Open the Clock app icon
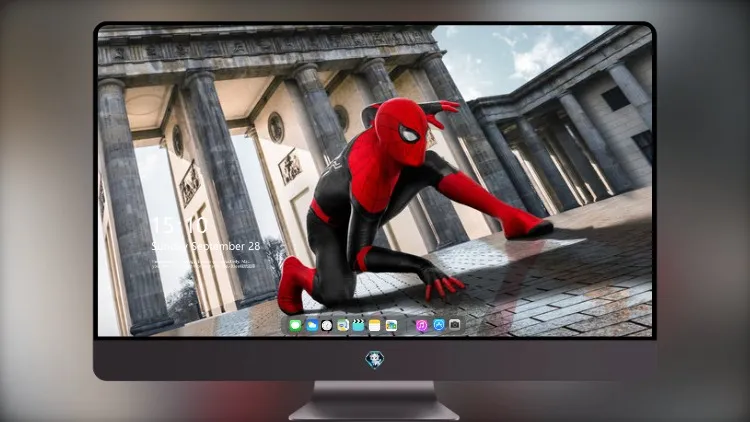750x422 pixels. (x=327, y=326)
